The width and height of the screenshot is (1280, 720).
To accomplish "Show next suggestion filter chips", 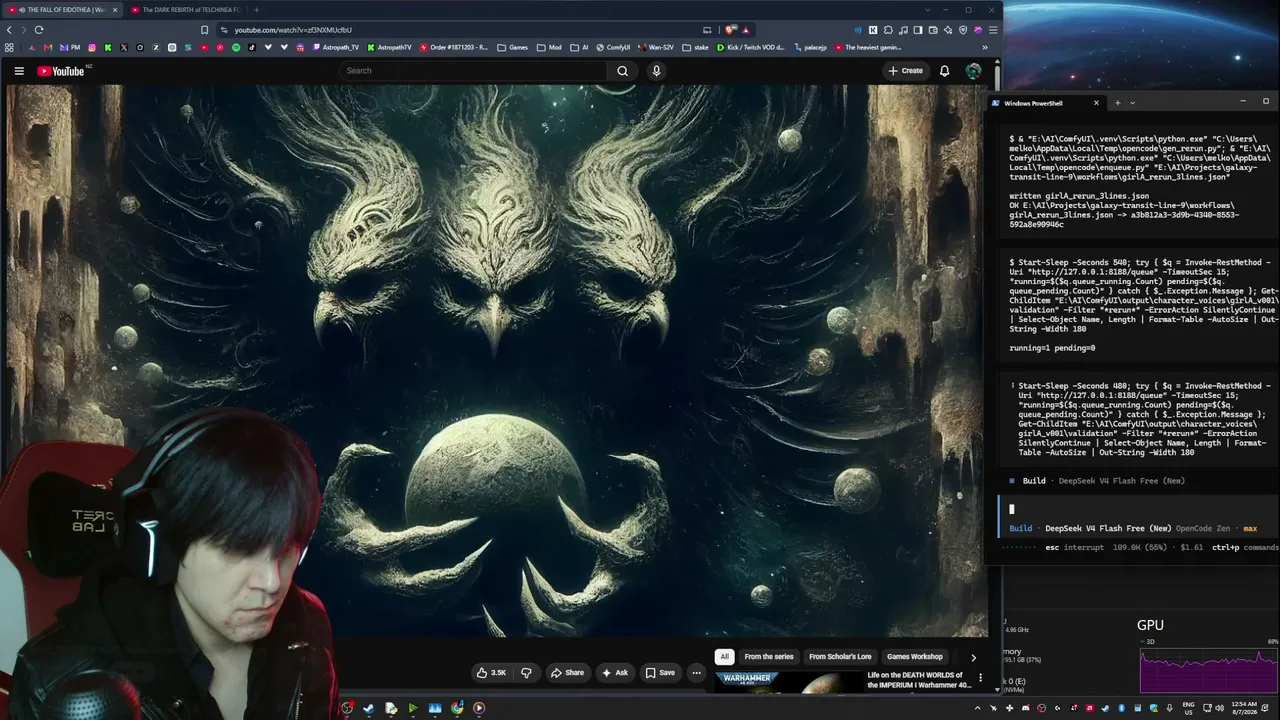I will [973, 657].
